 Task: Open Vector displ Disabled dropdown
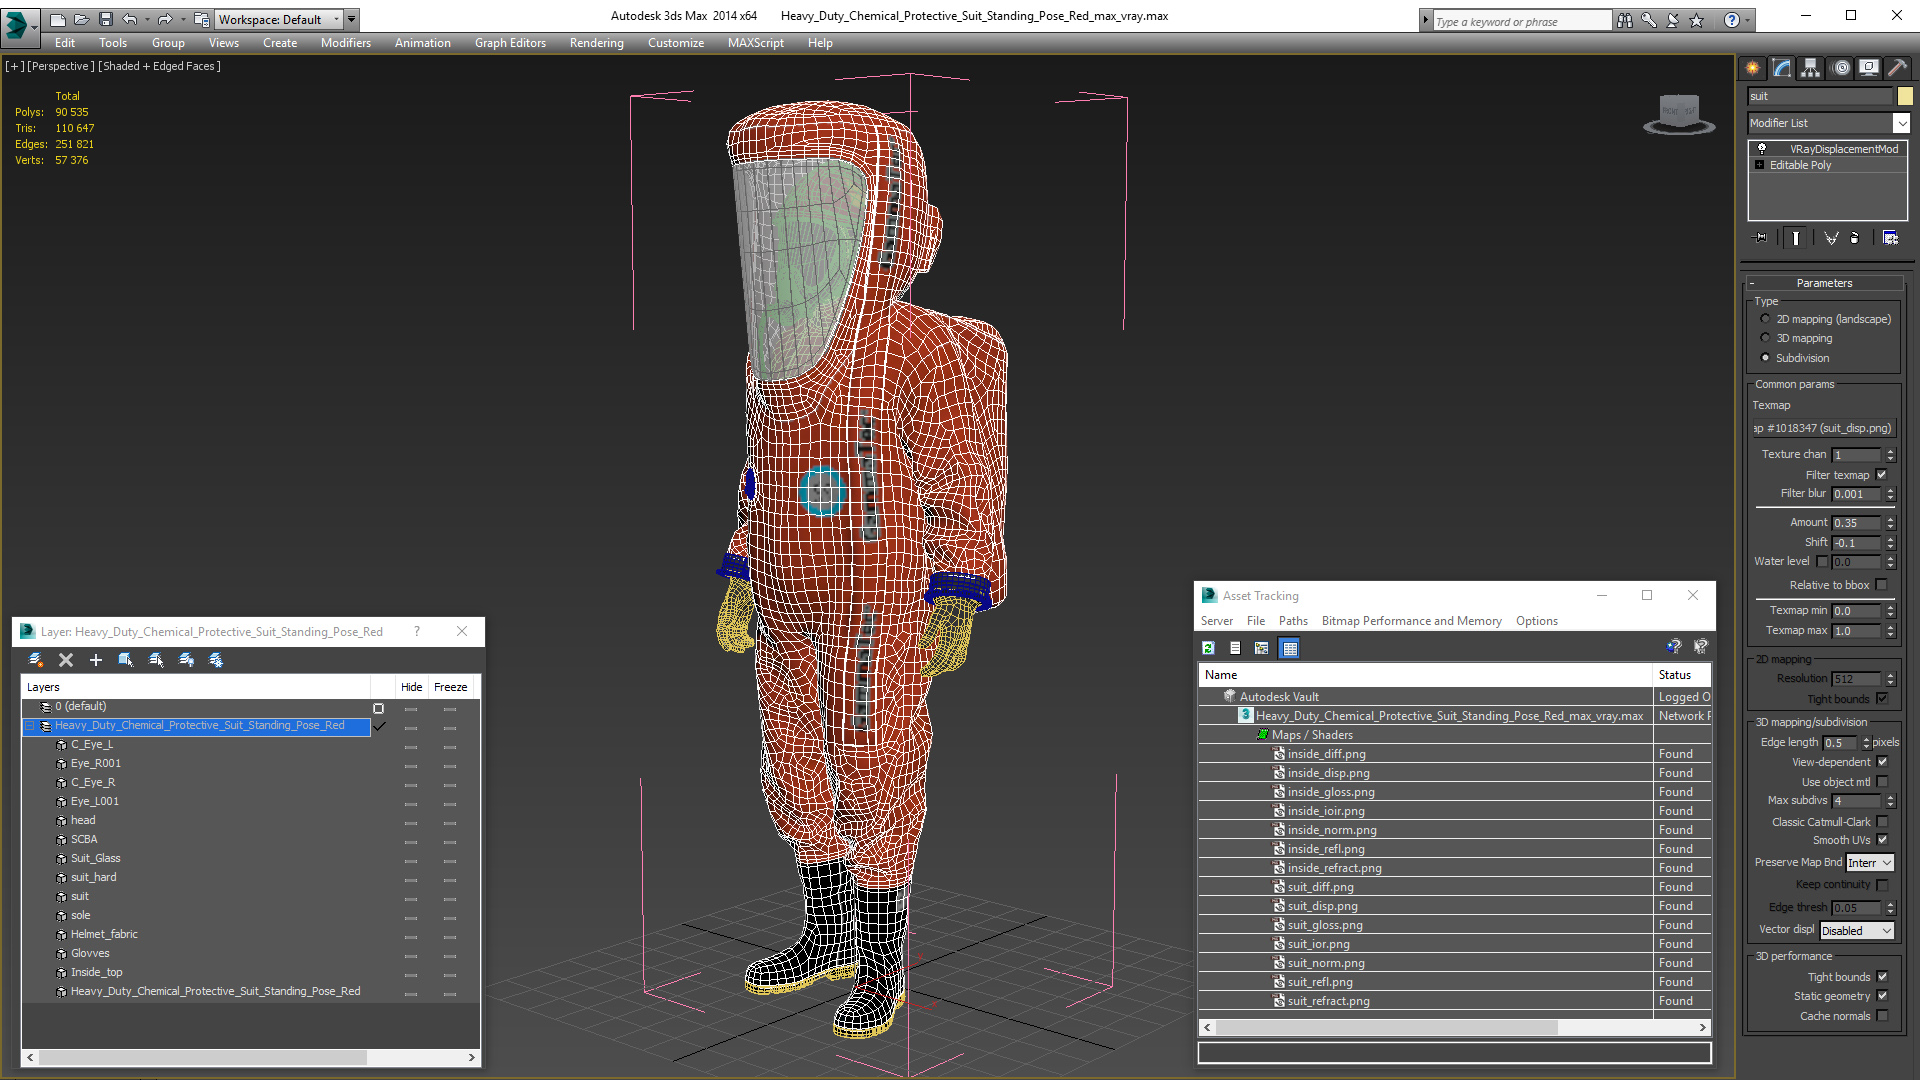[x=1856, y=931]
